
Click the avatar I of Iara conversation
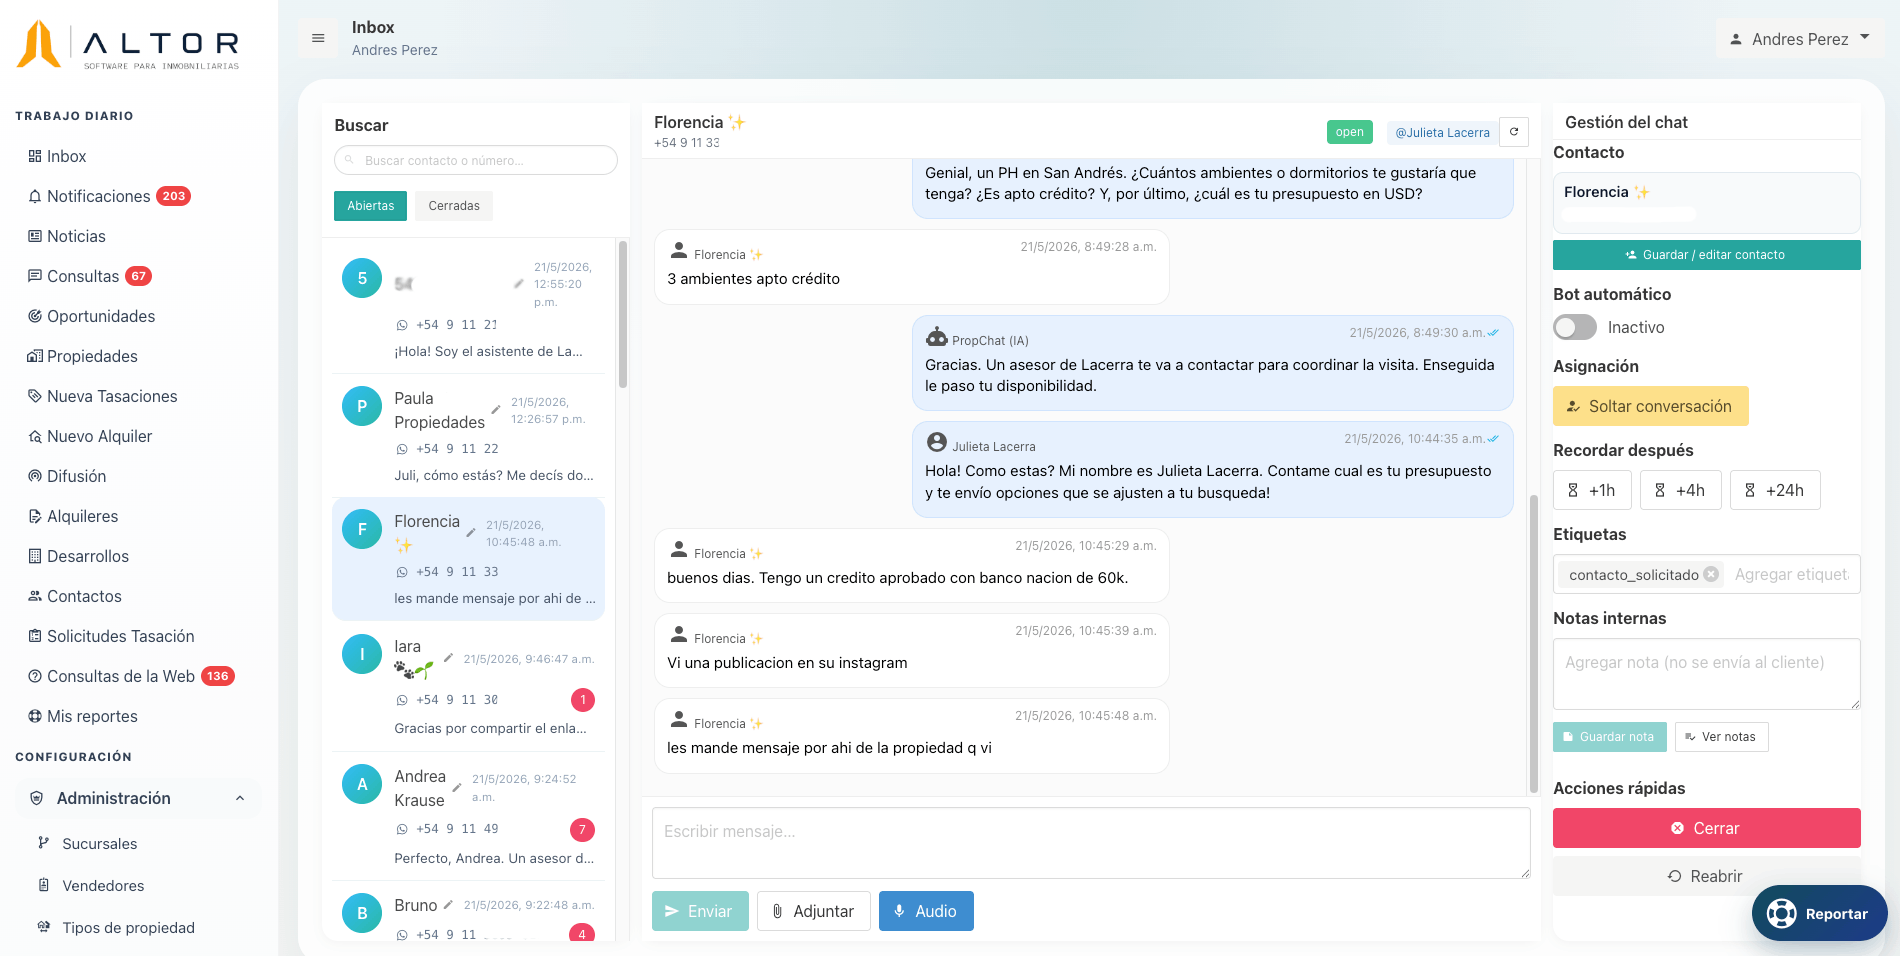click(x=362, y=654)
